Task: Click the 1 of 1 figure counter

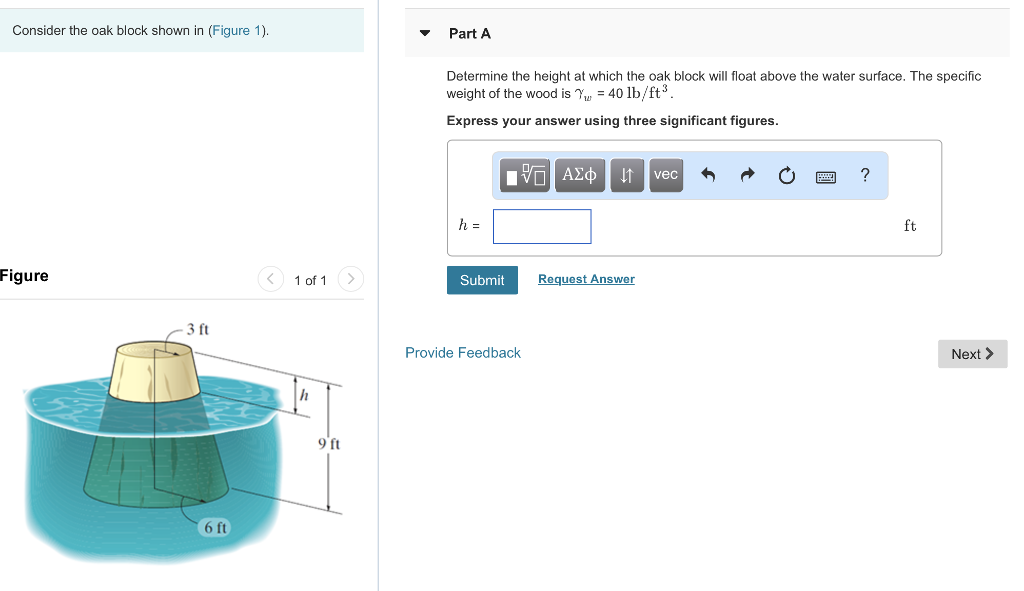Action: click(310, 280)
